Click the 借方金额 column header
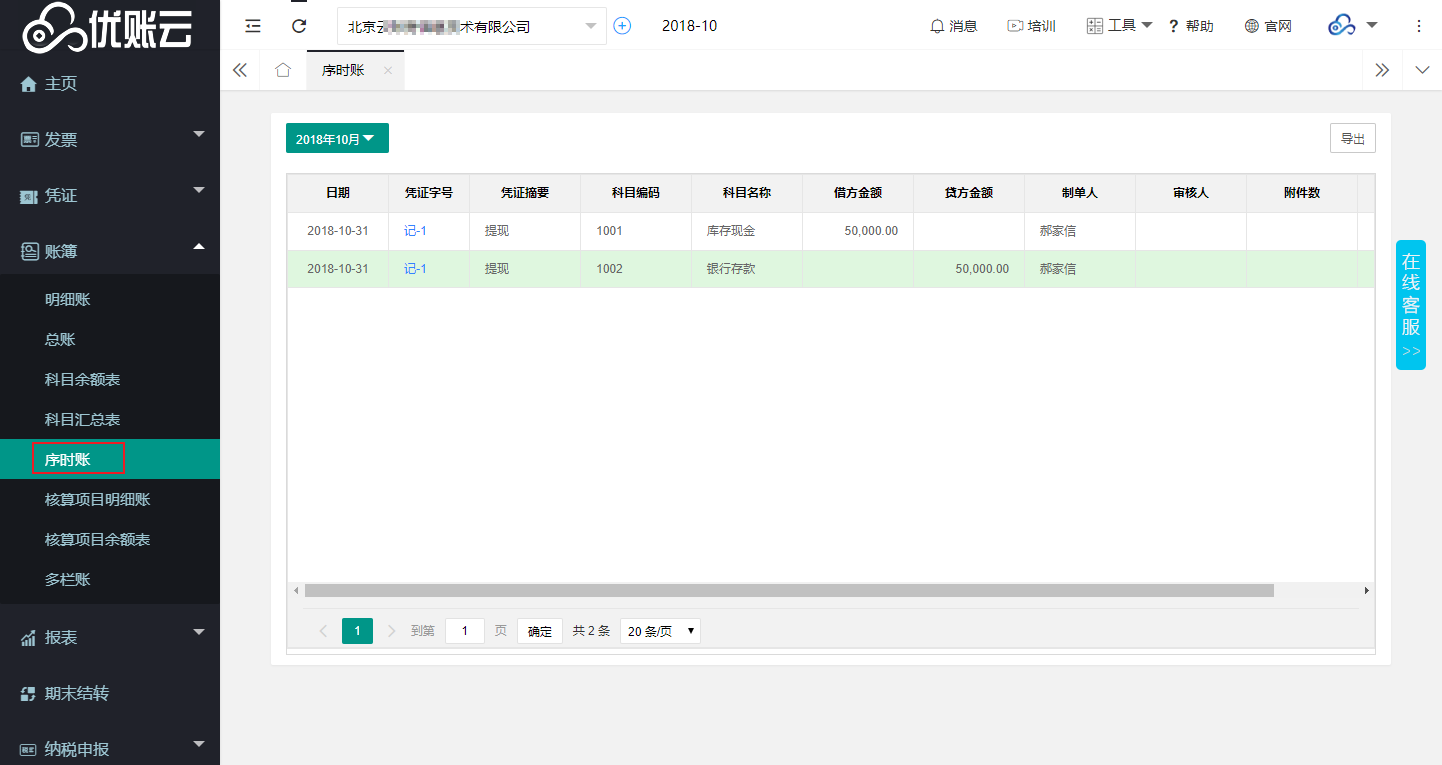 pyautogui.click(x=858, y=193)
